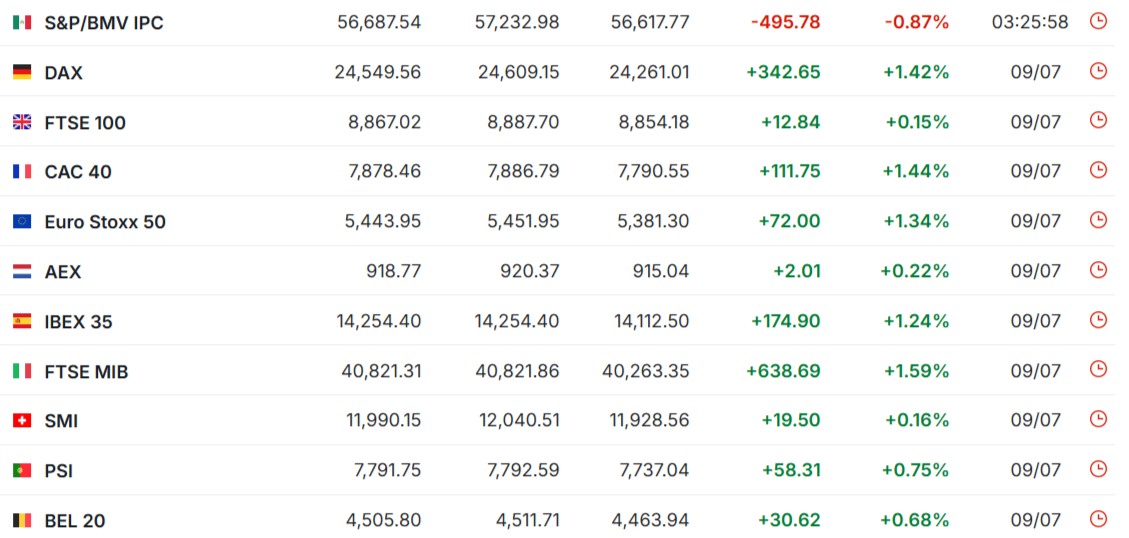Select the CAC 40 index name
The image size is (1129, 538).
click(x=78, y=172)
